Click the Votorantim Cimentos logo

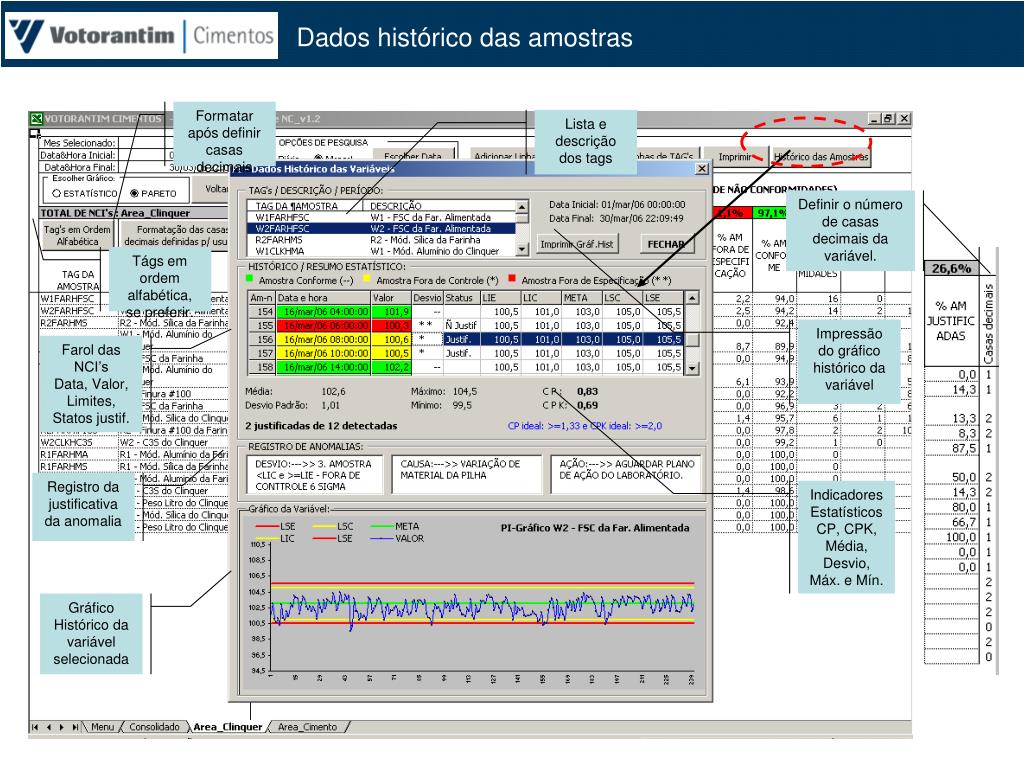[142, 35]
